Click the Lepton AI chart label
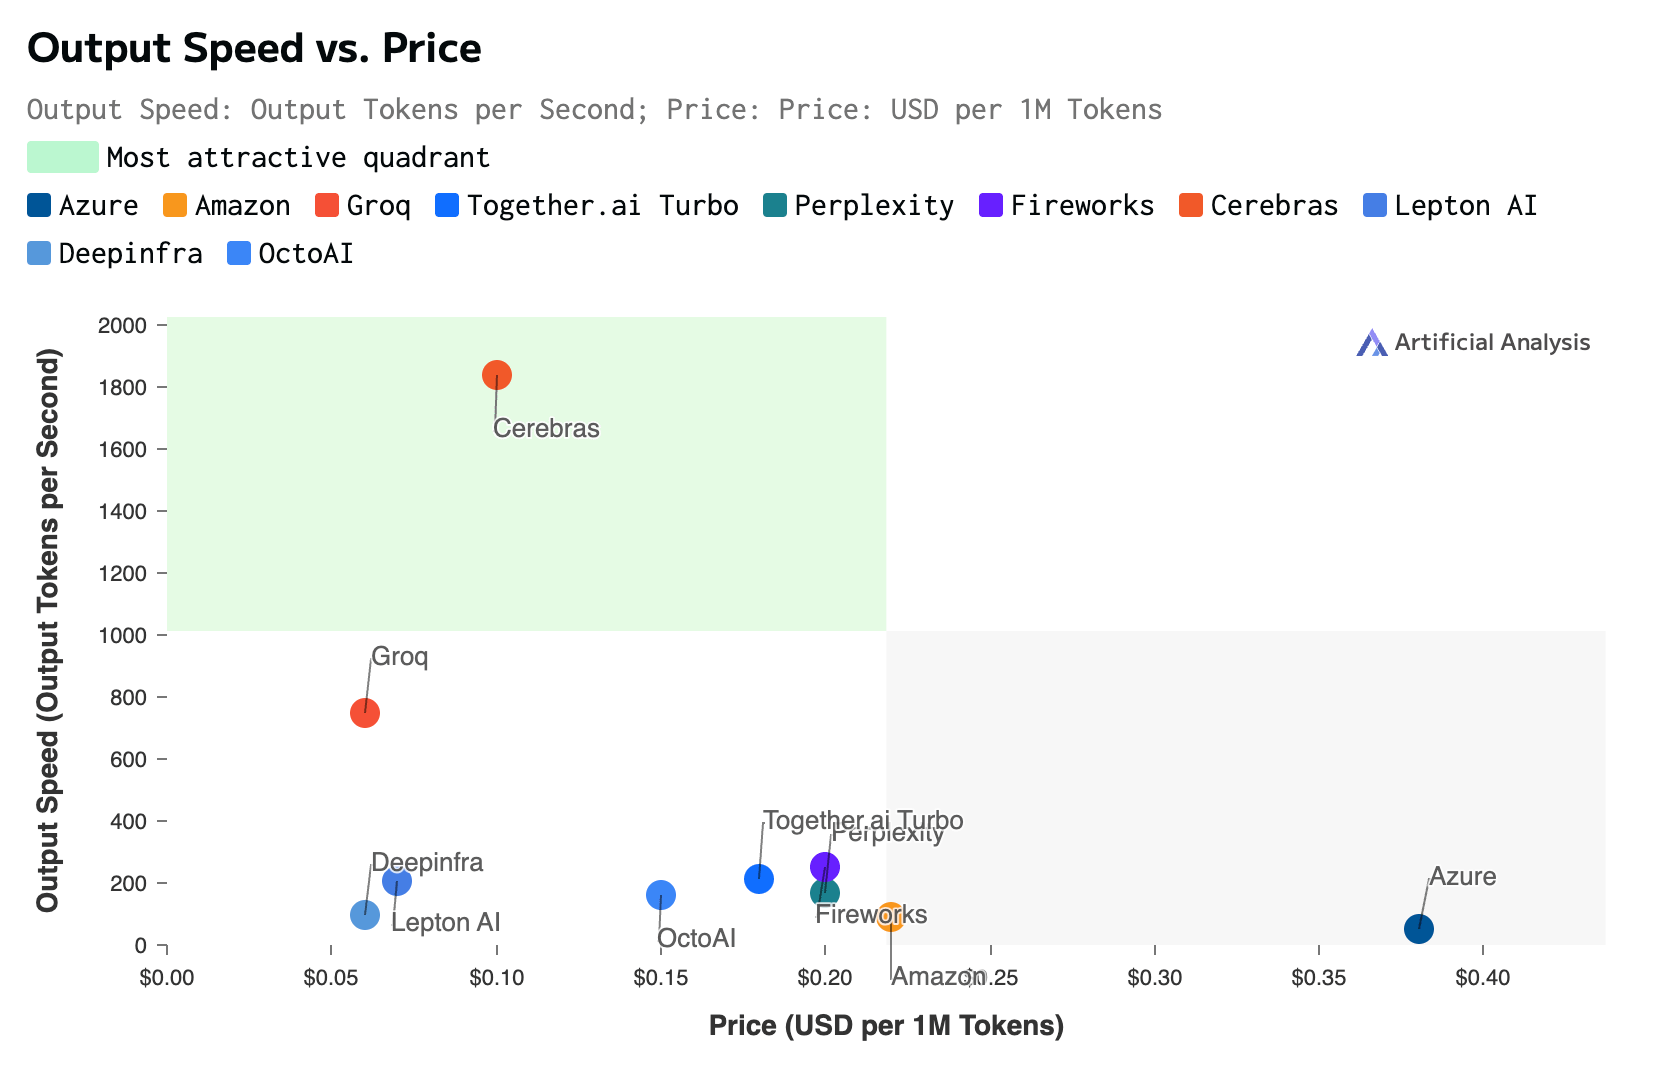Image resolution: width=1658 pixels, height=1072 pixels. pyautogui.click(x=446, y=923)
